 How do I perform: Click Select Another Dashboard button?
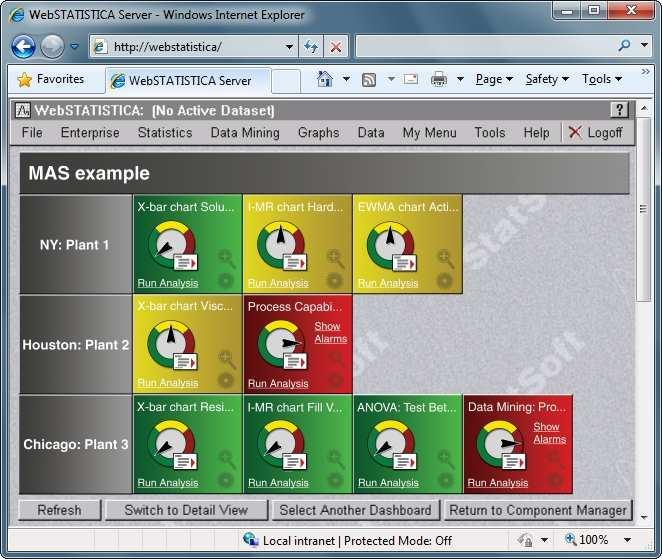[355, 510]
